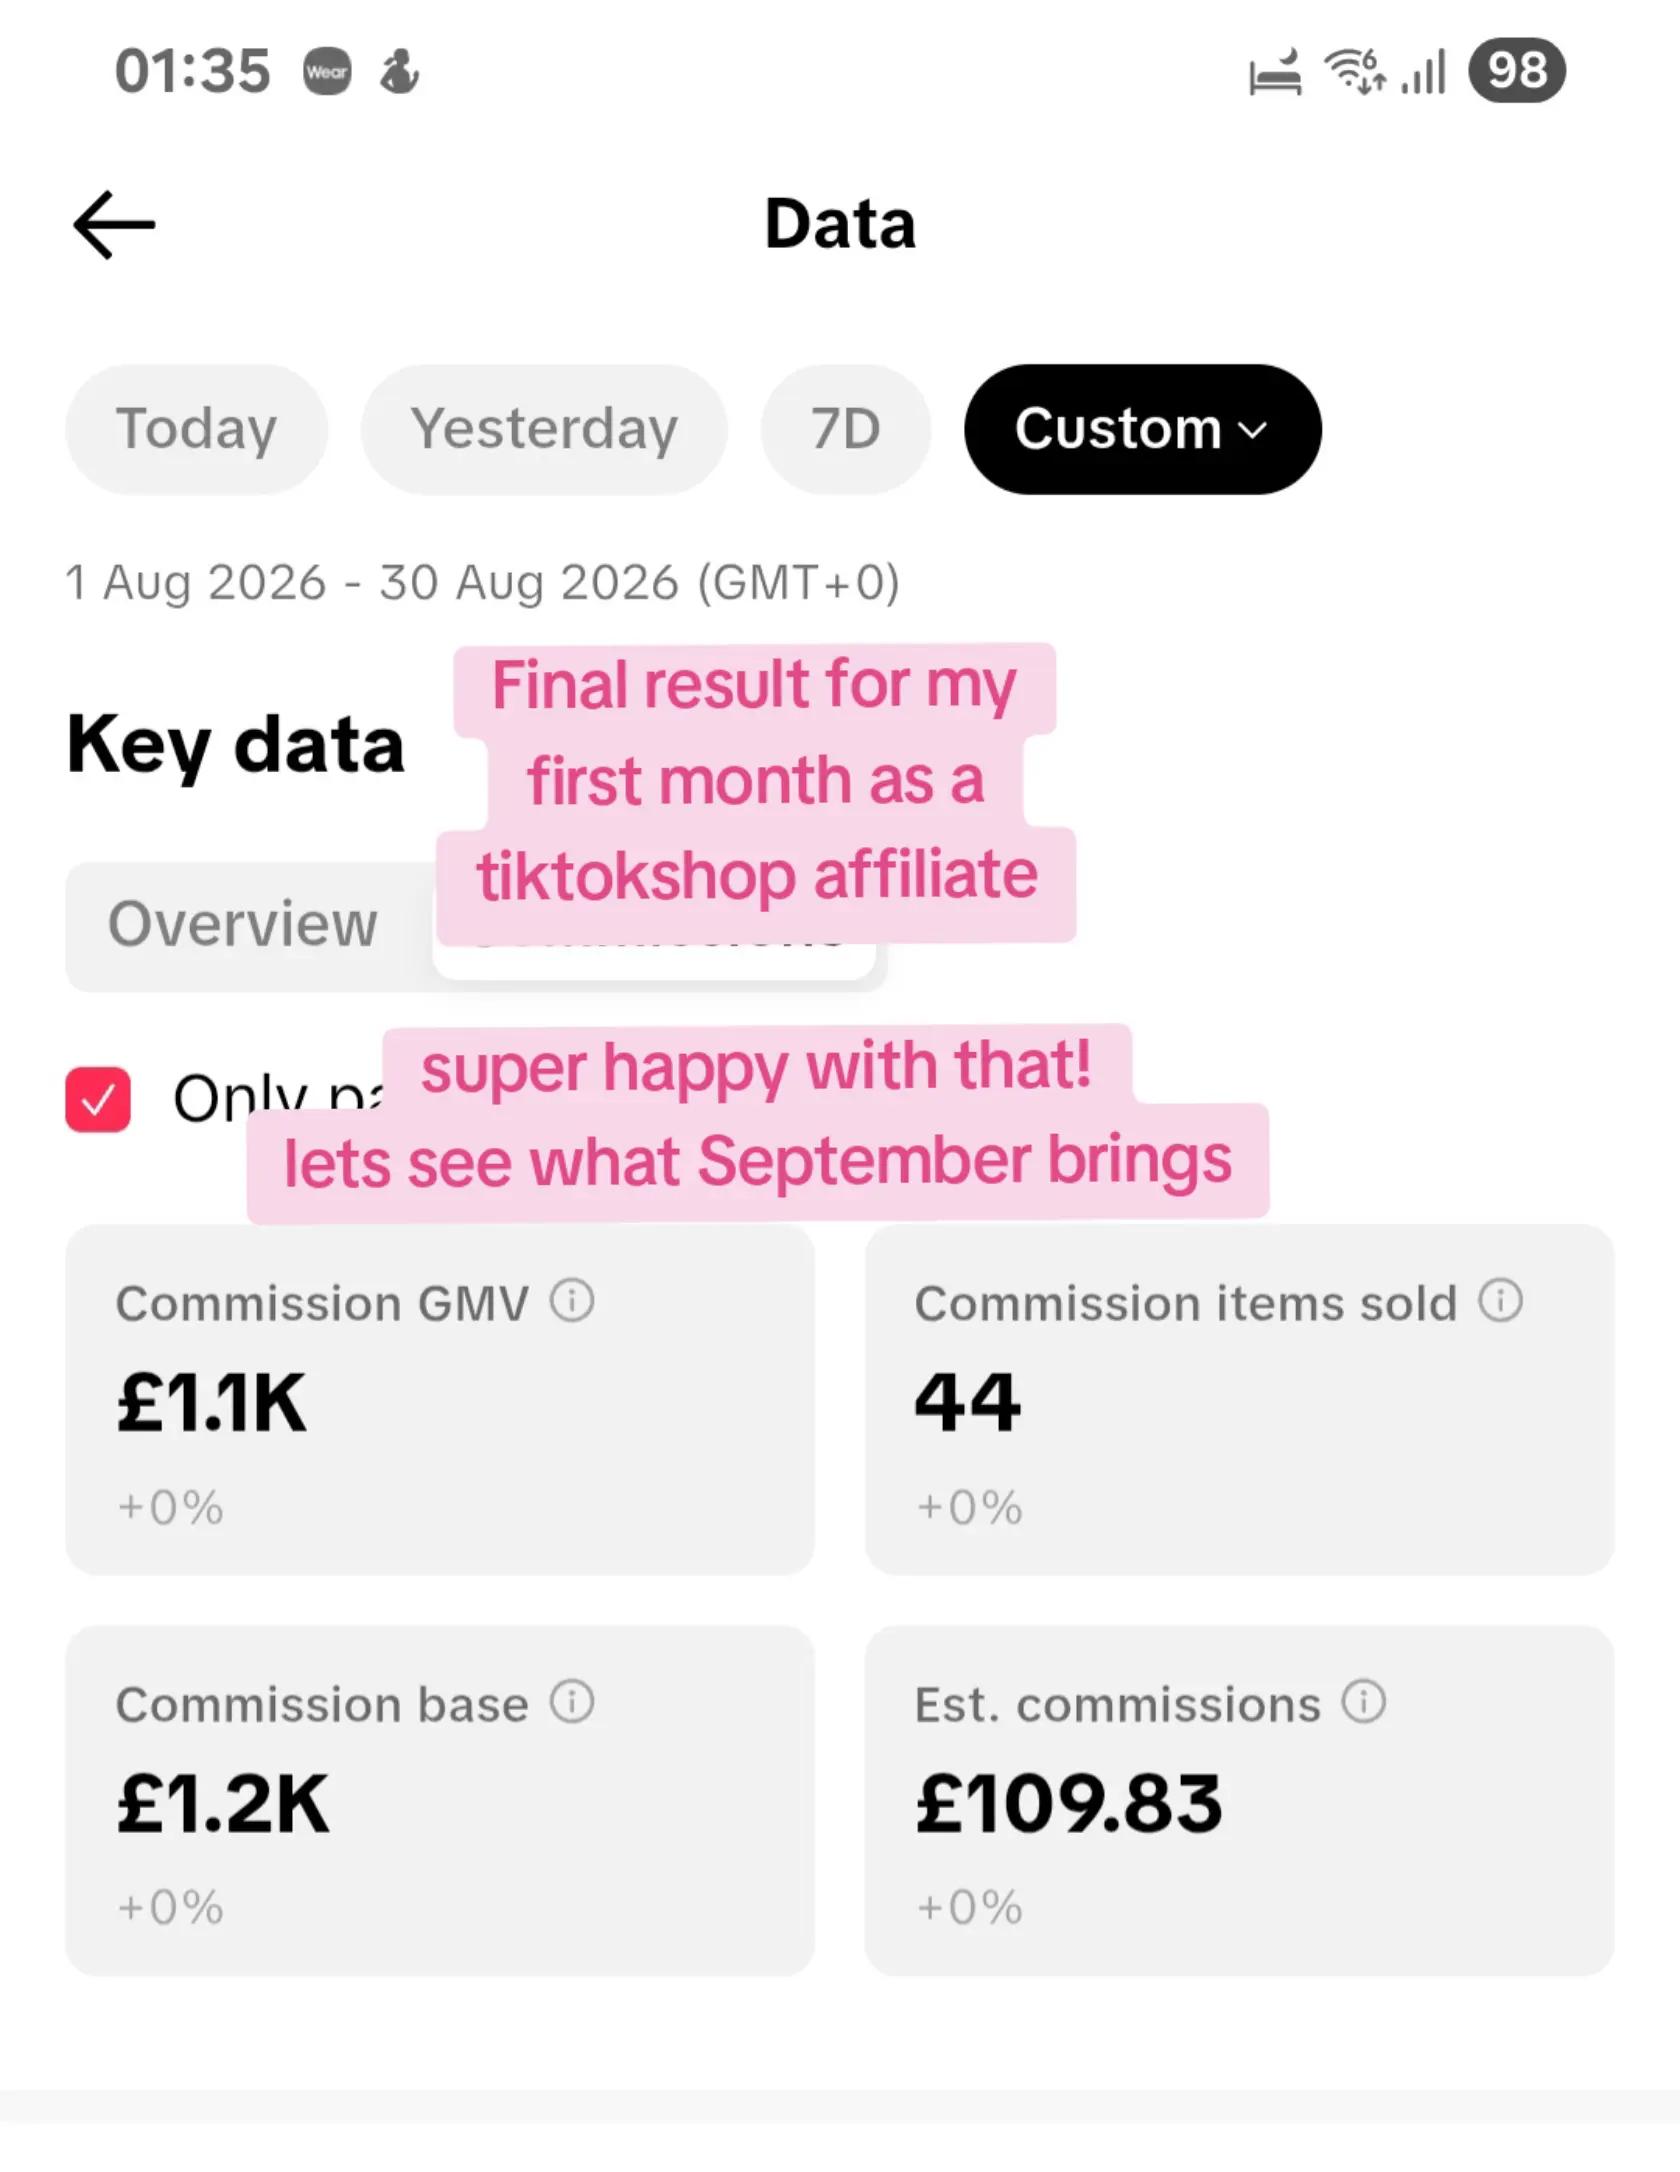Screen dimensions: 1680x2172
Task: Tap the battery level indicator
Action: [1516, 71]
